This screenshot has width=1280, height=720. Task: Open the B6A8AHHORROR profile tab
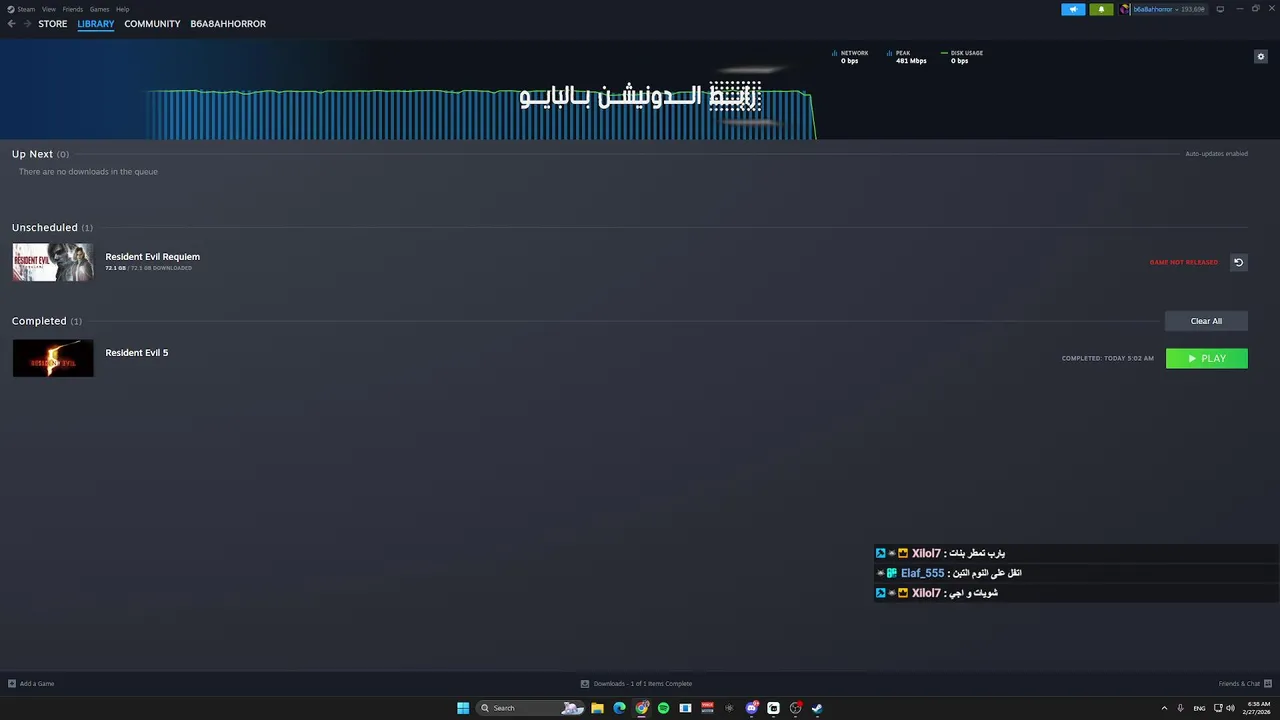click(x=228, y=24)
